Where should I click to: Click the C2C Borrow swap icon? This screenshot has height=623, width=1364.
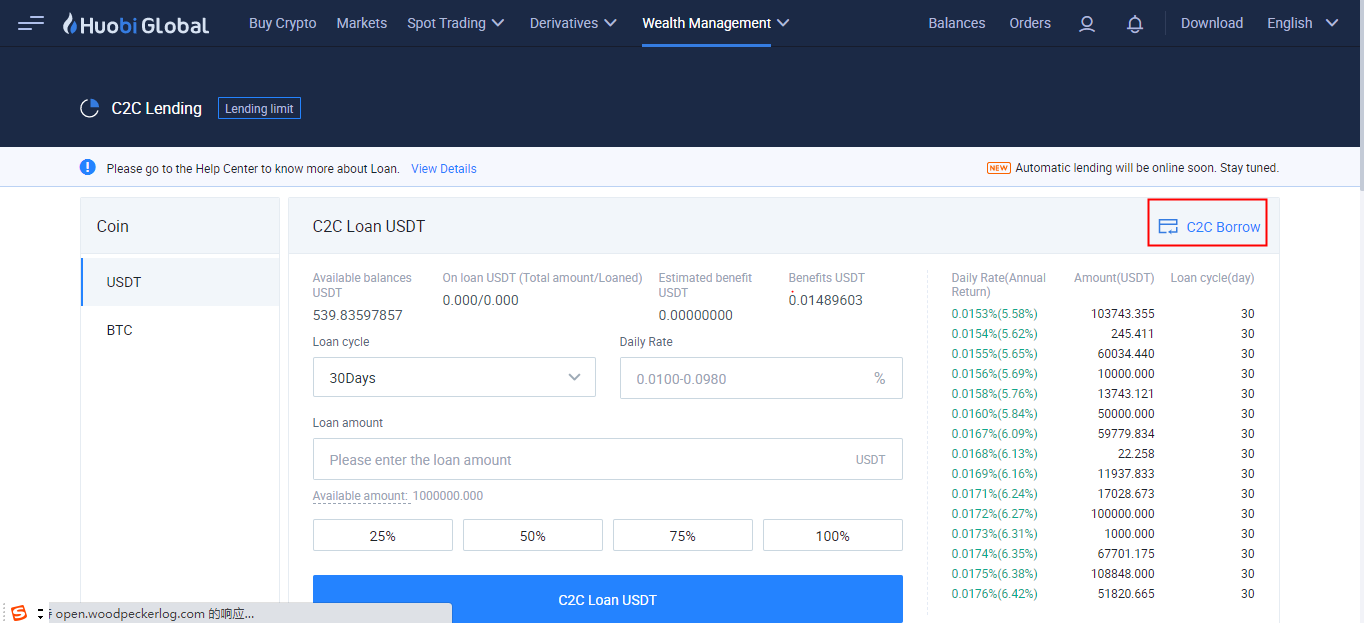[1168, 227]
